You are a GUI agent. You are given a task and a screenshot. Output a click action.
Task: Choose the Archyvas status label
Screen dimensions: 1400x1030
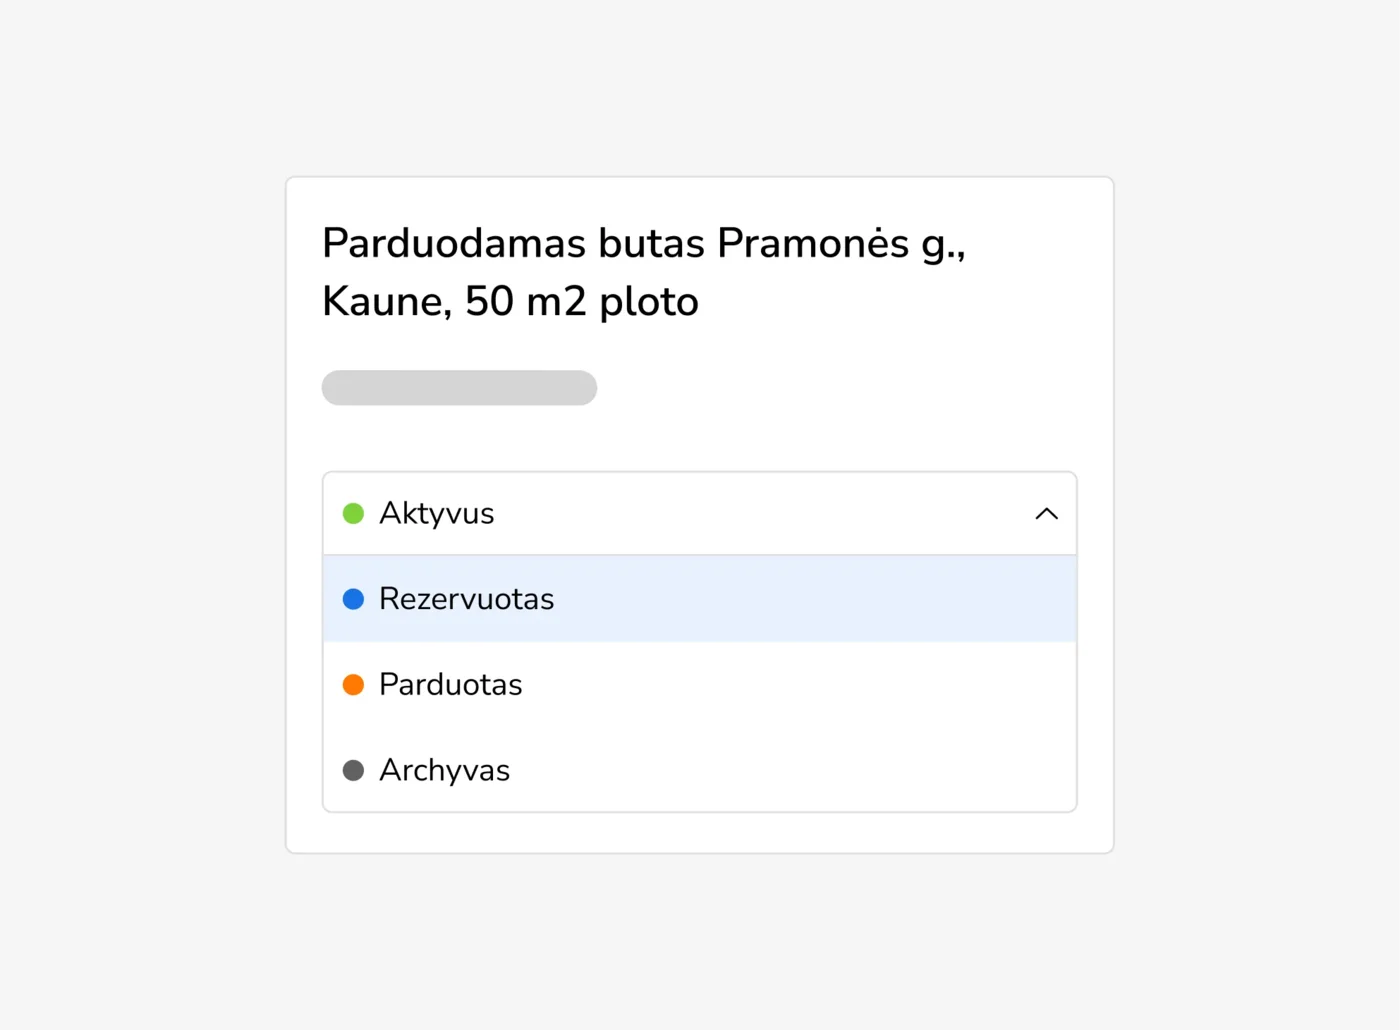click(x=444, y=771)
